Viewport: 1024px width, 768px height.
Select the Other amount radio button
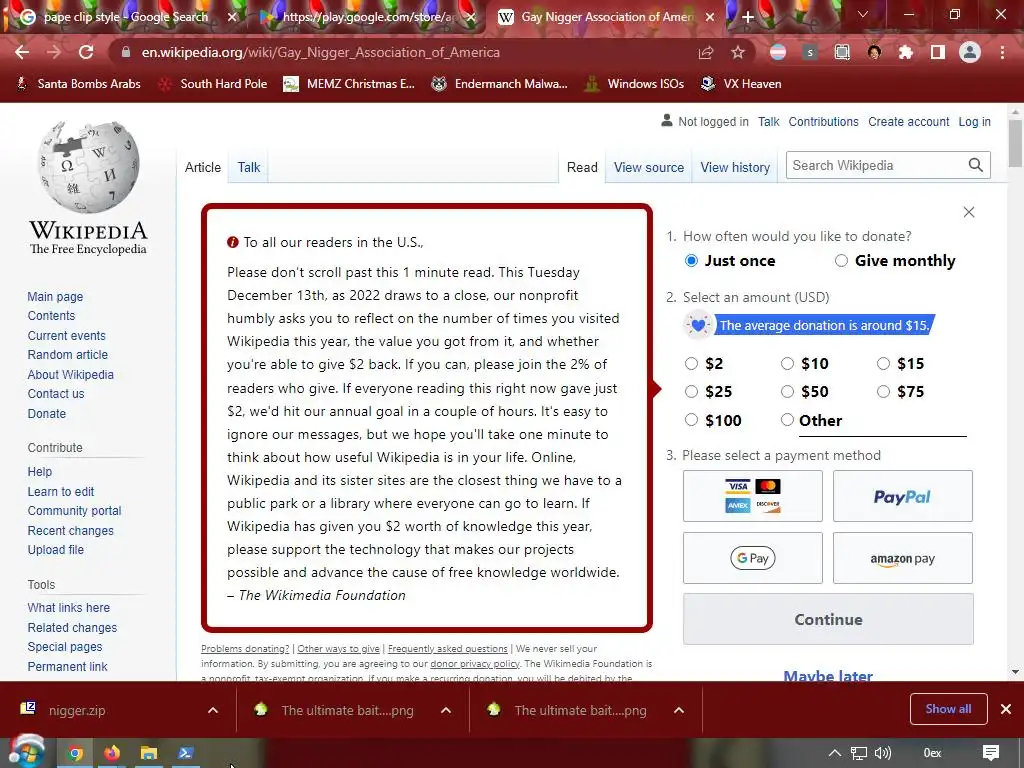(x=788, y=421)
